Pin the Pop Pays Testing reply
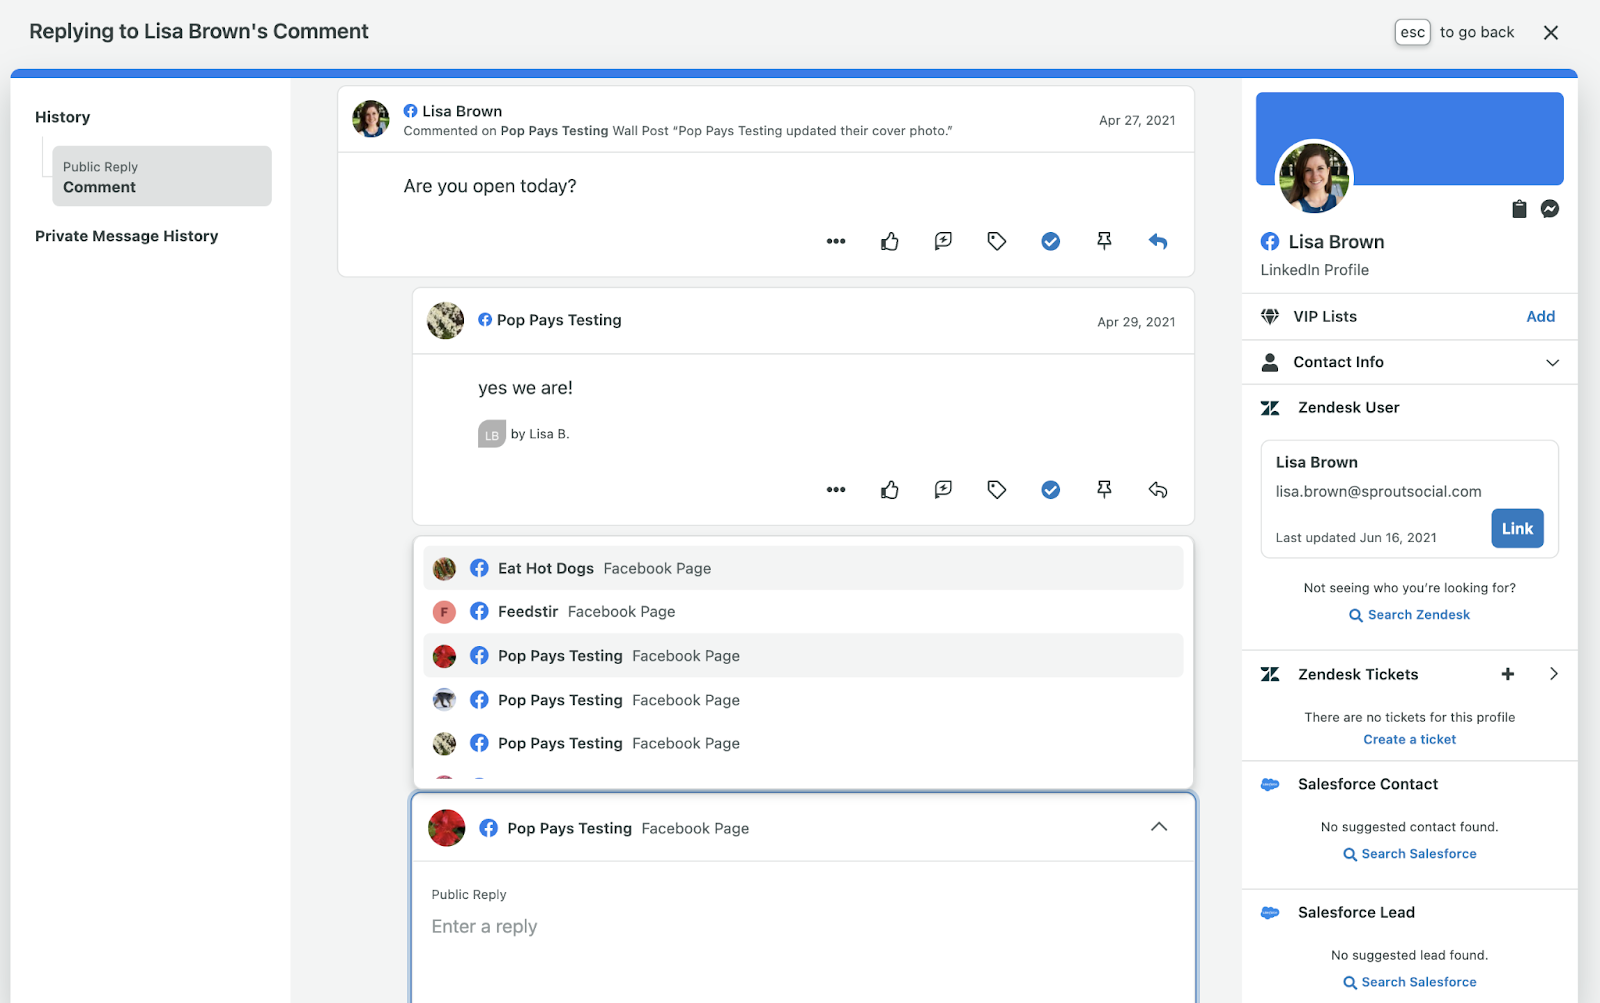Image resolution: width=1600 pixels, height=1003 pixels. [x=1104, y=490]
